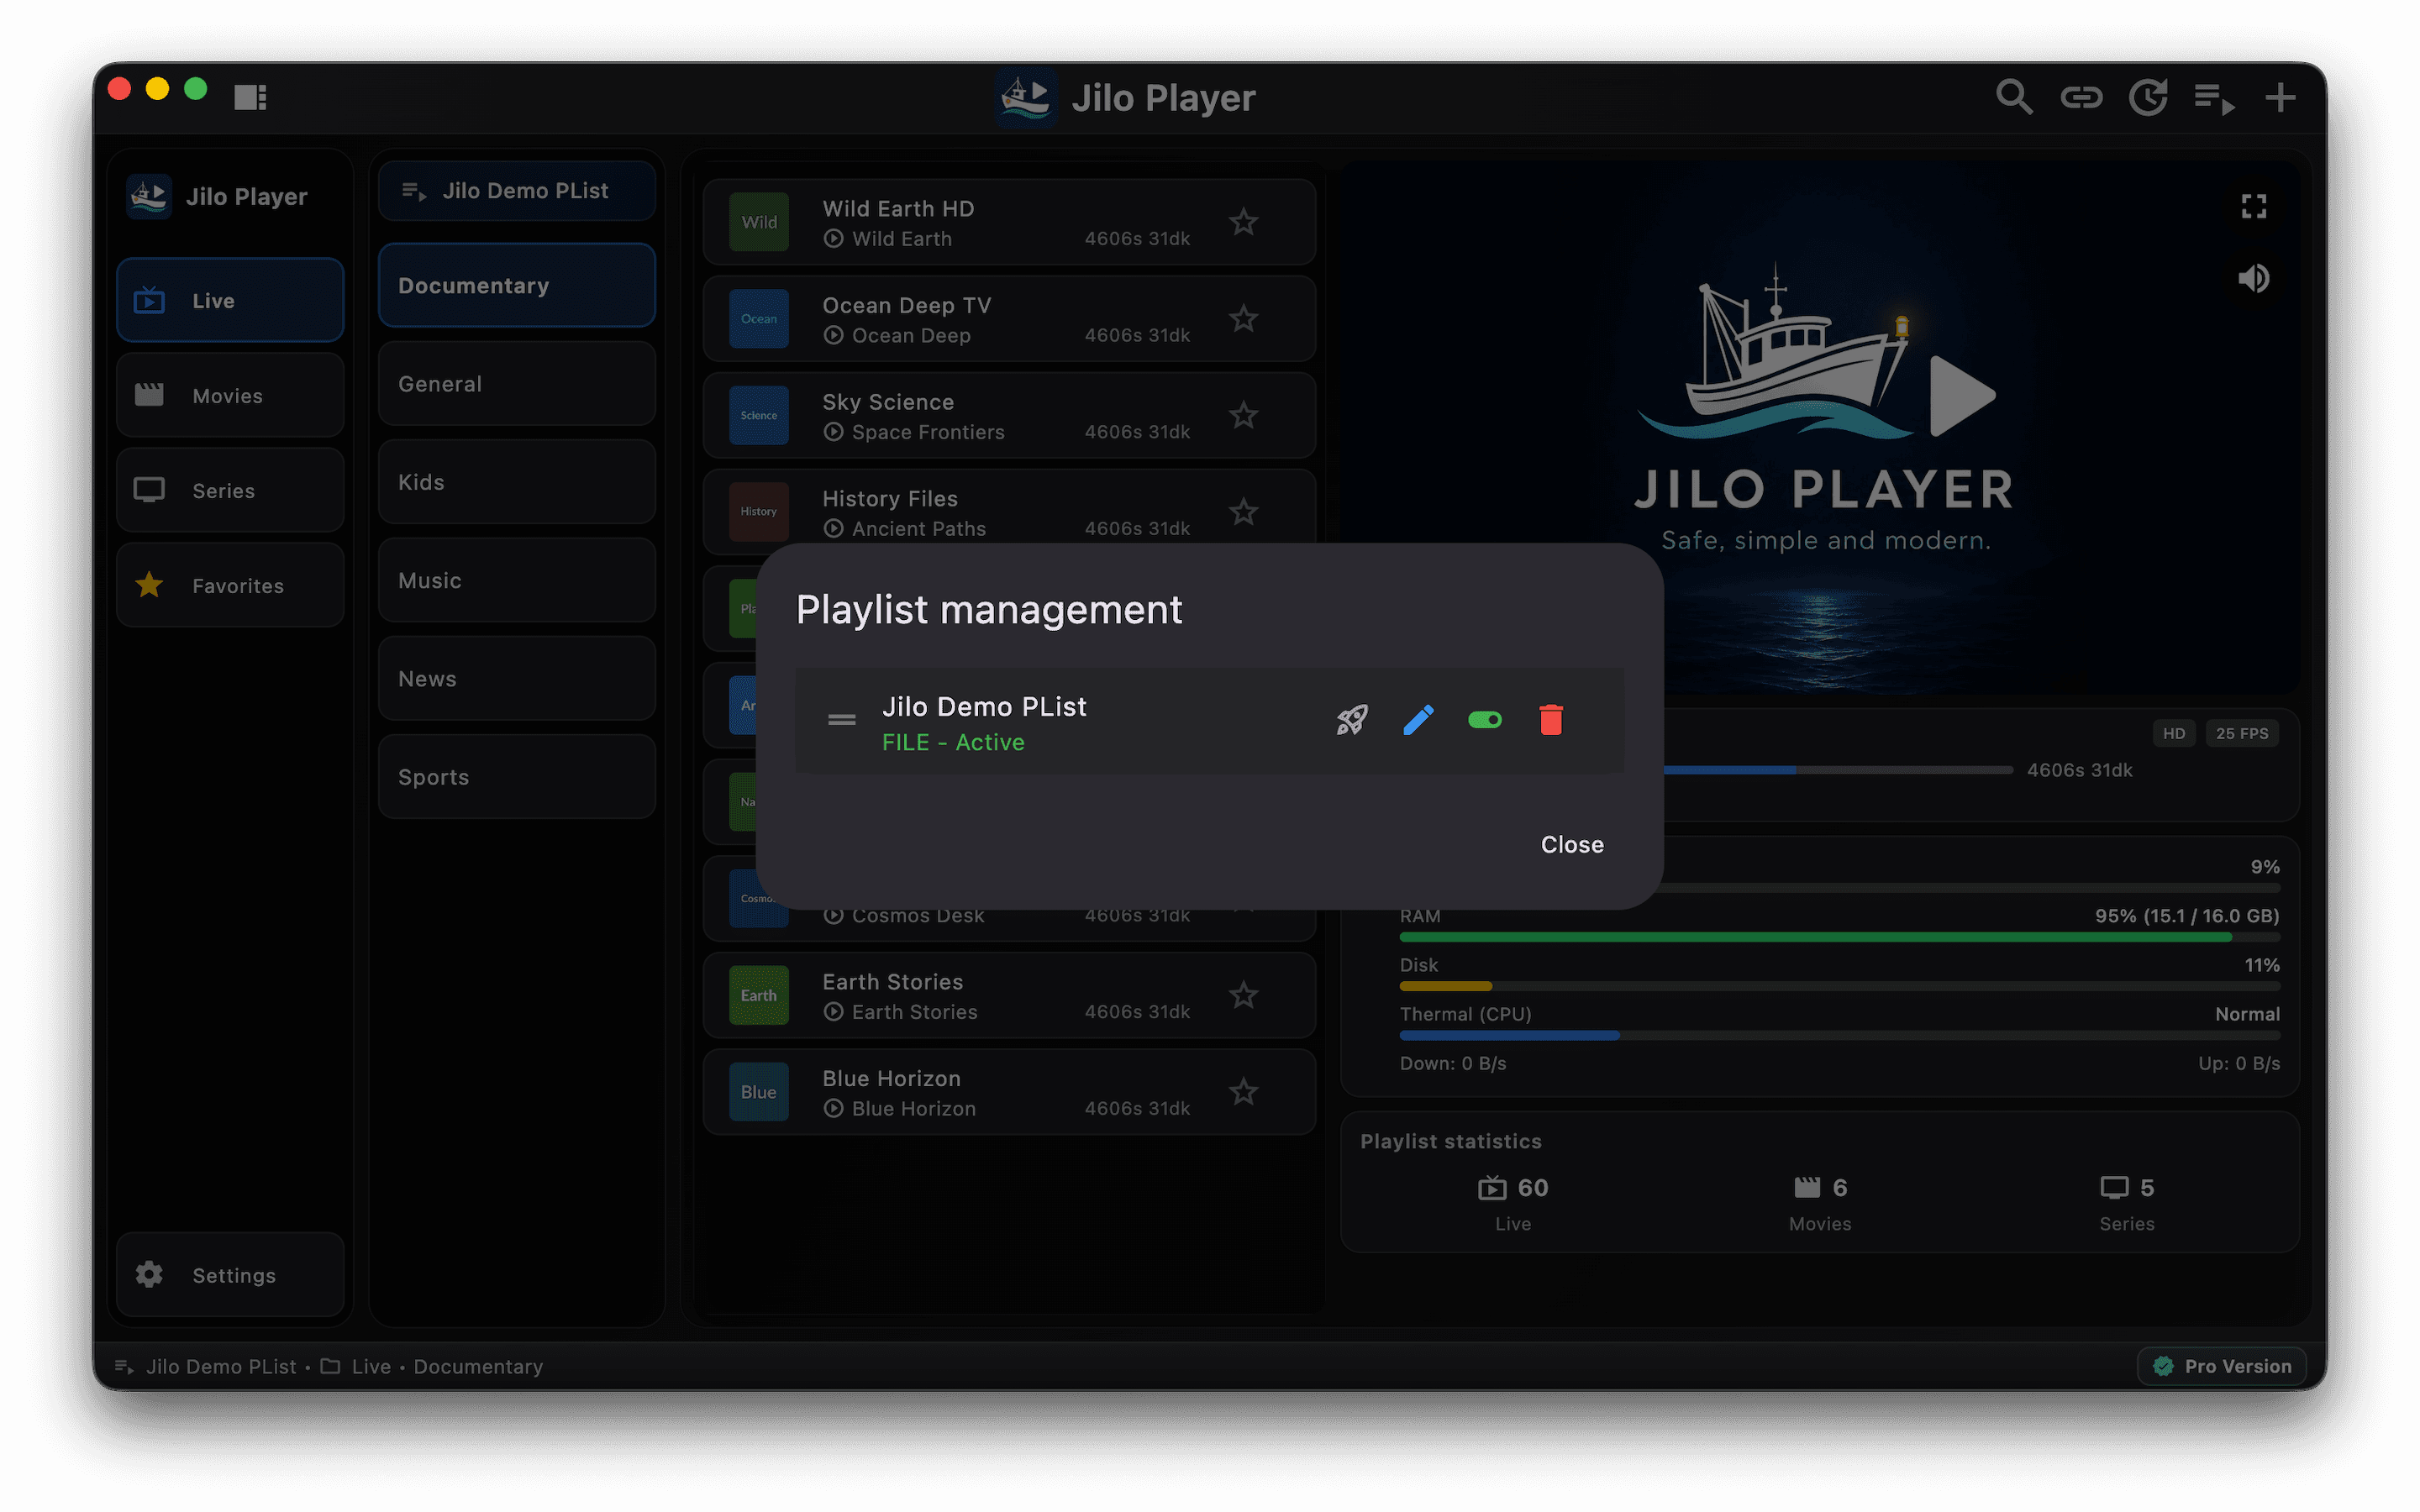Open the Series section in sidebar
The height and width of the screenshot is (1512, 2420).
230,490
